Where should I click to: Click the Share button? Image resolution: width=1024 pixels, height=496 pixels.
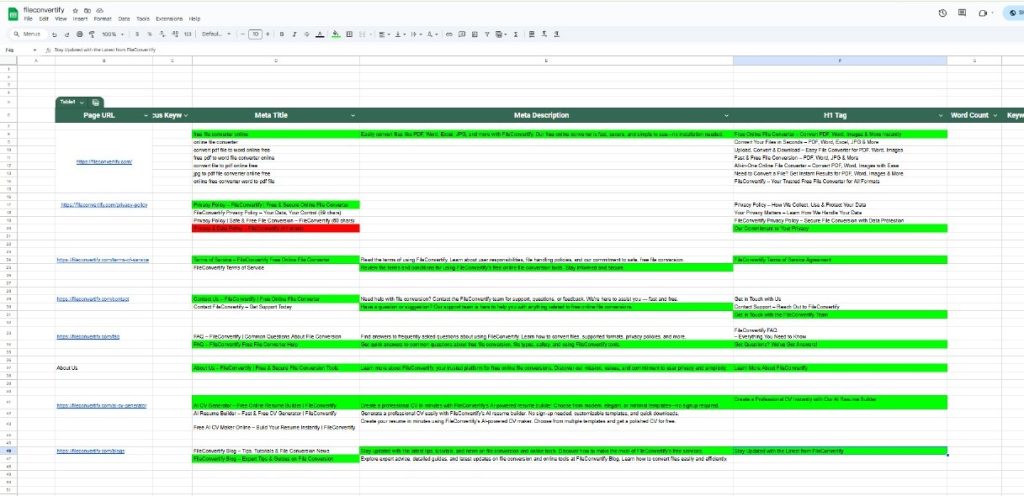[x=1012, y=13]
